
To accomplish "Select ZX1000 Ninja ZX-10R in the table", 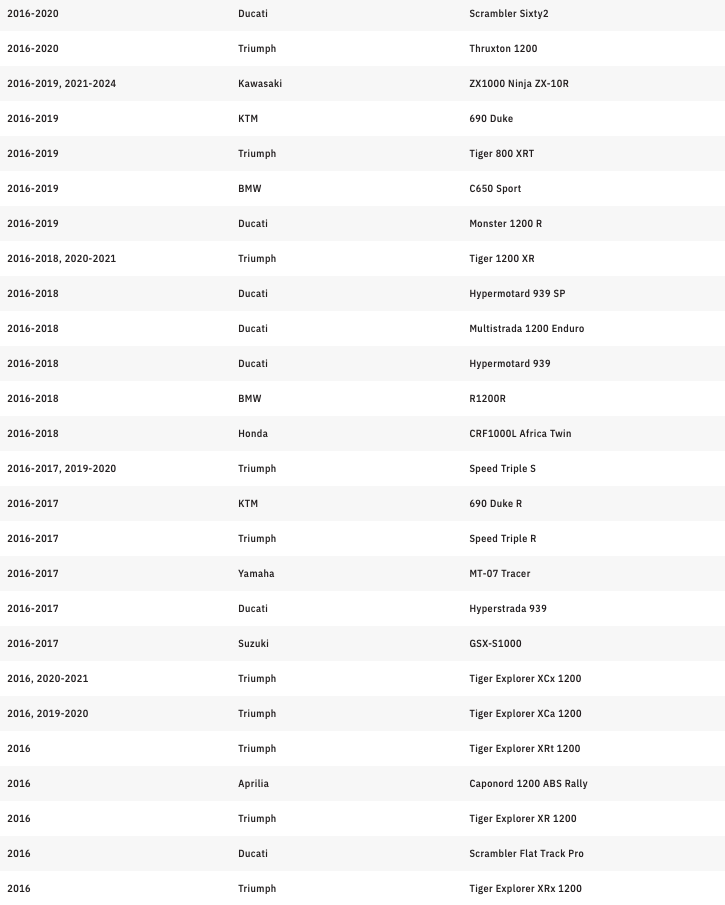I will click(518, 84).
